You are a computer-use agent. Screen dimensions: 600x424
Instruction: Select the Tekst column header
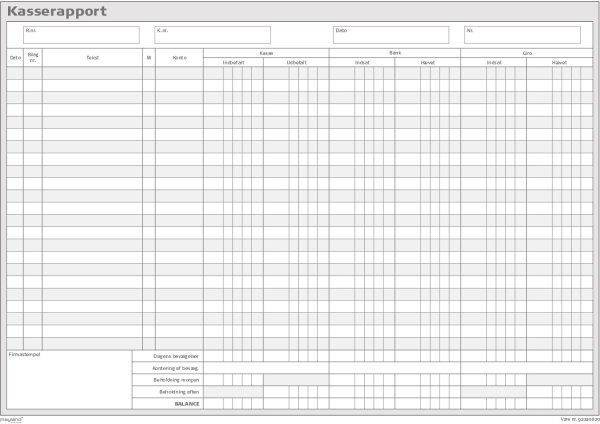pos(92,58)
